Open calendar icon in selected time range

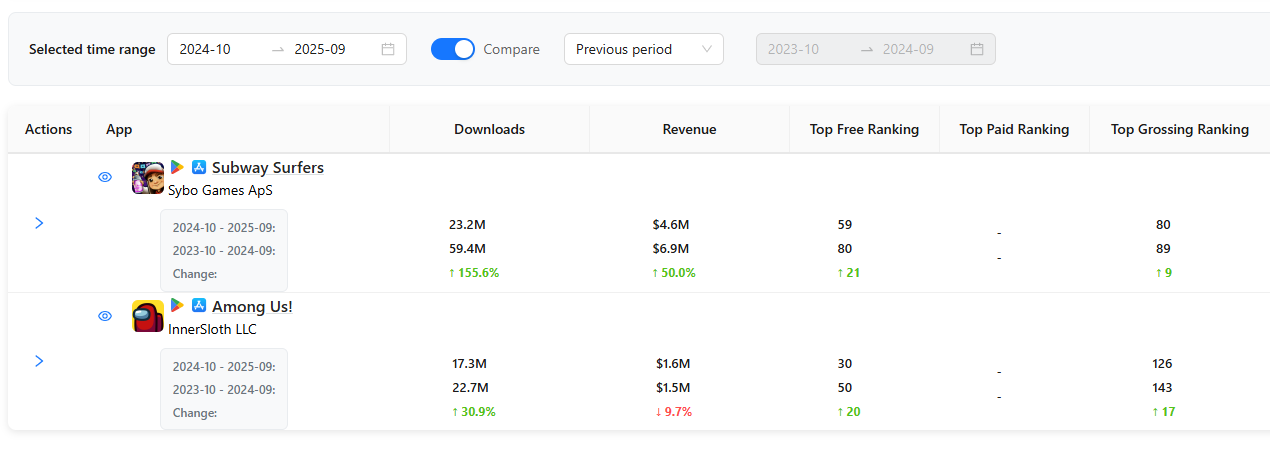coord(388,49)
